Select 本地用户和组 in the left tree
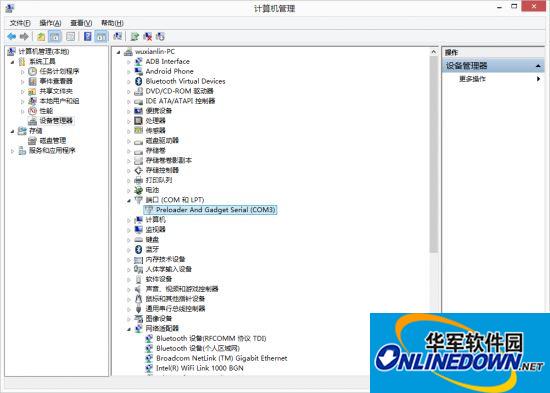This screenshot has width=550, height=393. pos(59,101)
